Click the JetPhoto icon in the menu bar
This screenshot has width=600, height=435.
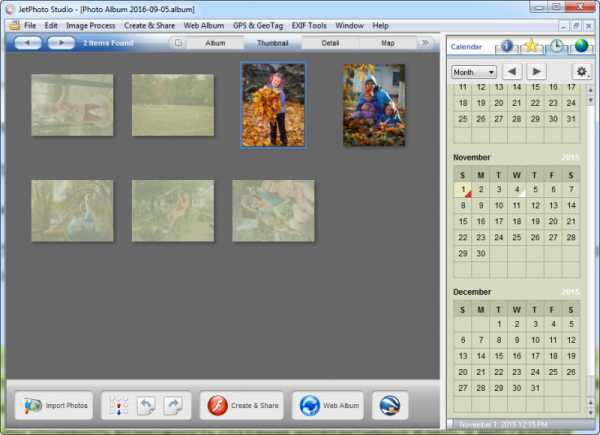pos(14,26)
